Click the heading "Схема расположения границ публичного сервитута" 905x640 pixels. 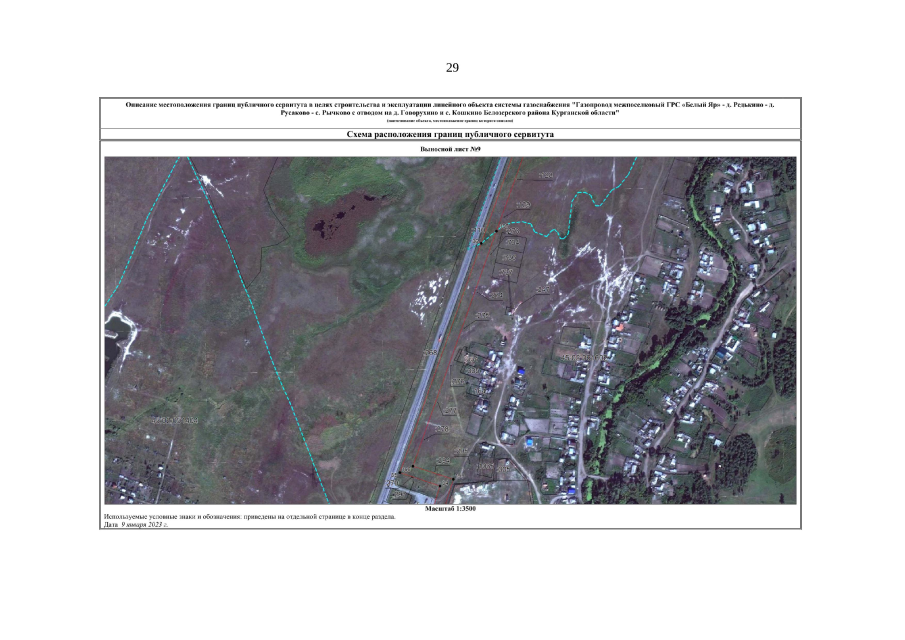(450, 134)
